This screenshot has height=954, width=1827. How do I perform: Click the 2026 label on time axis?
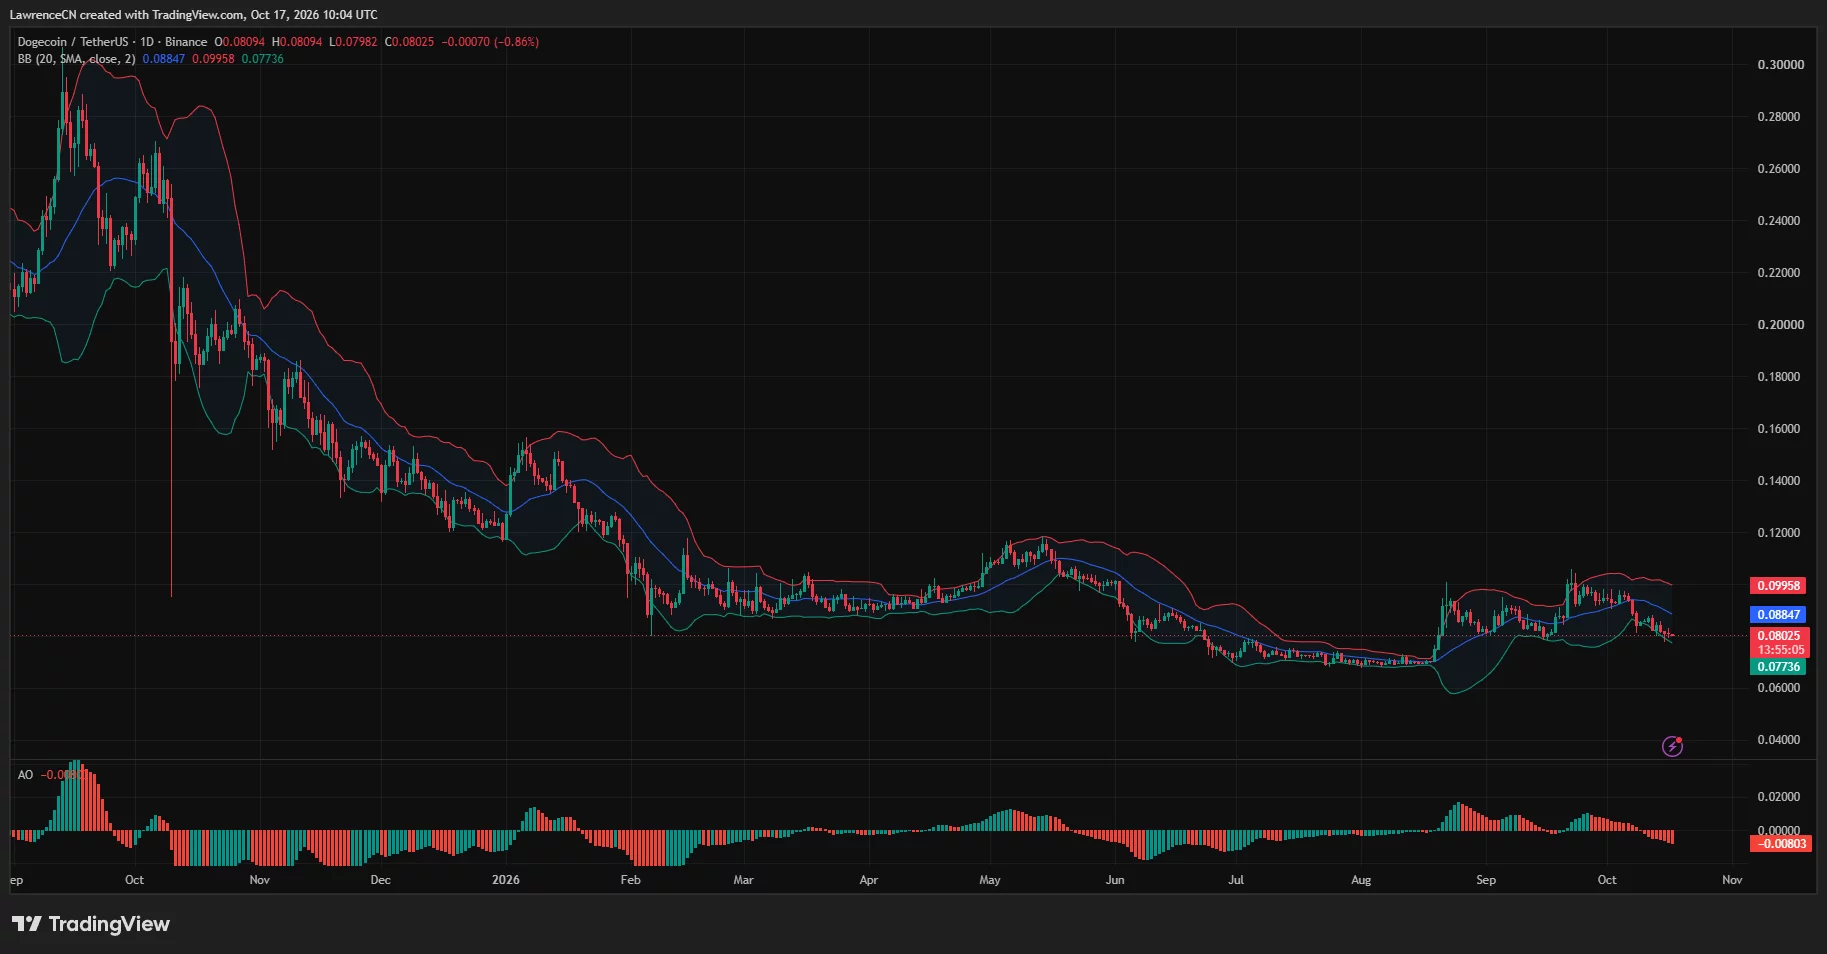pos(506,880)
